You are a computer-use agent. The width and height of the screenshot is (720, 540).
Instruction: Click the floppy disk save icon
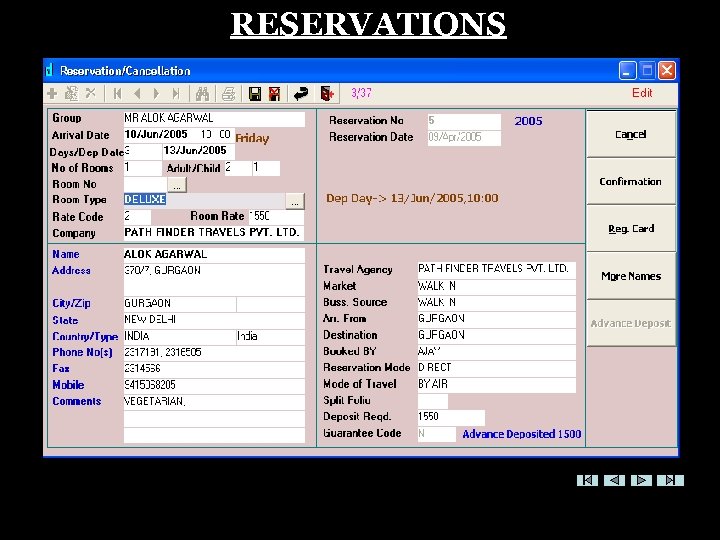pos(255,94)
